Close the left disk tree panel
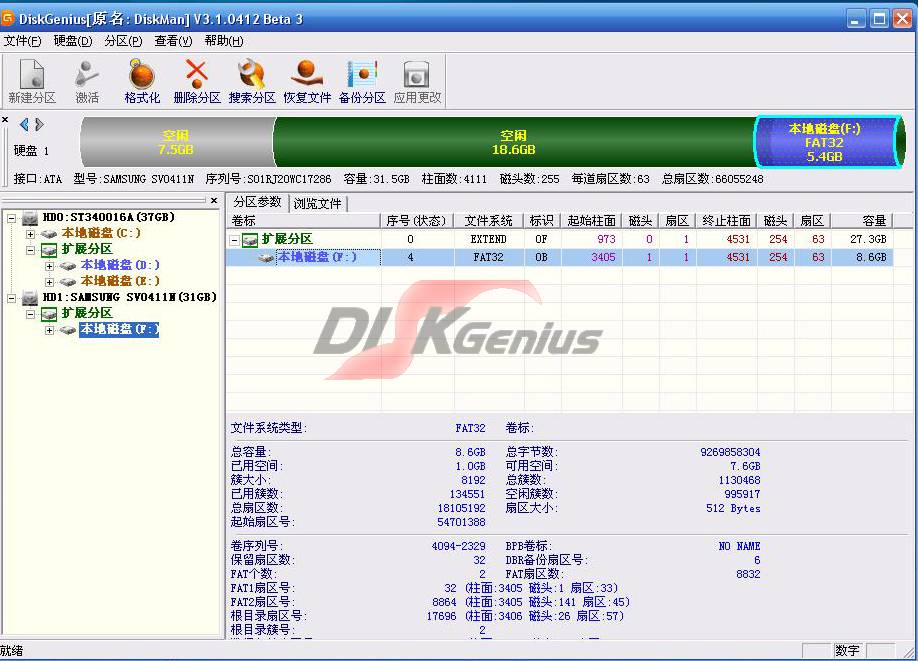Image resolution: width=918 pixels, height=661 pixels. tap(214, 200)
